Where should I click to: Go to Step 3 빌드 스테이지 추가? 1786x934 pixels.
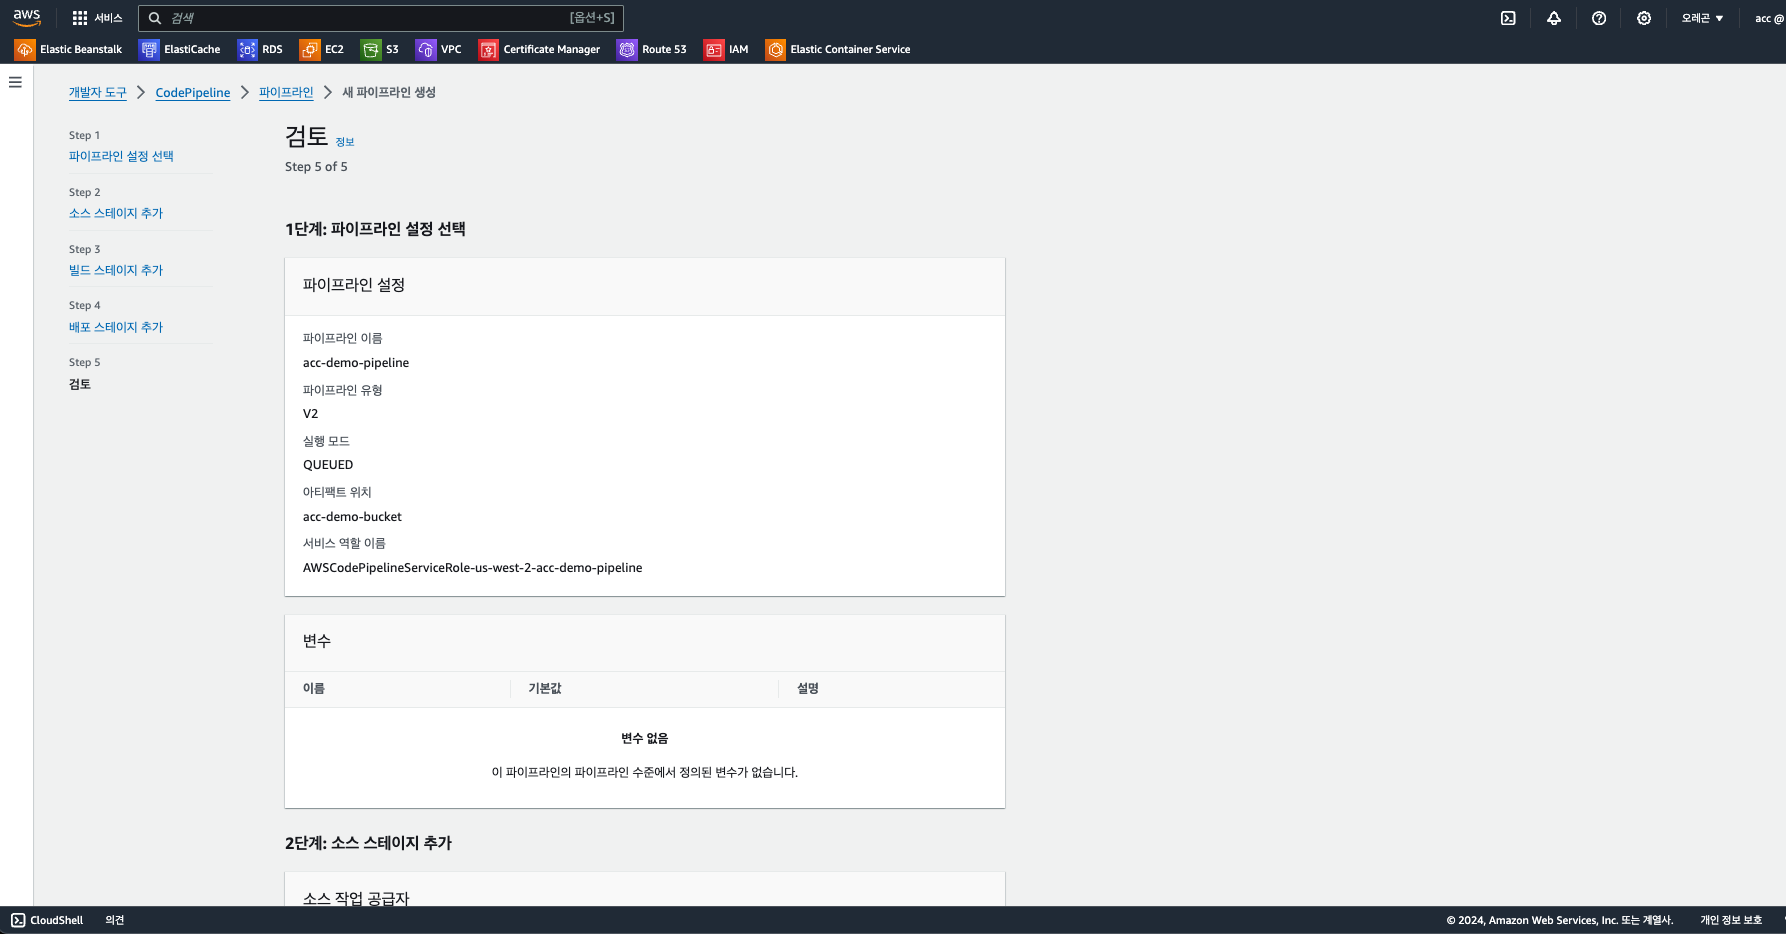tap(116, 270)
